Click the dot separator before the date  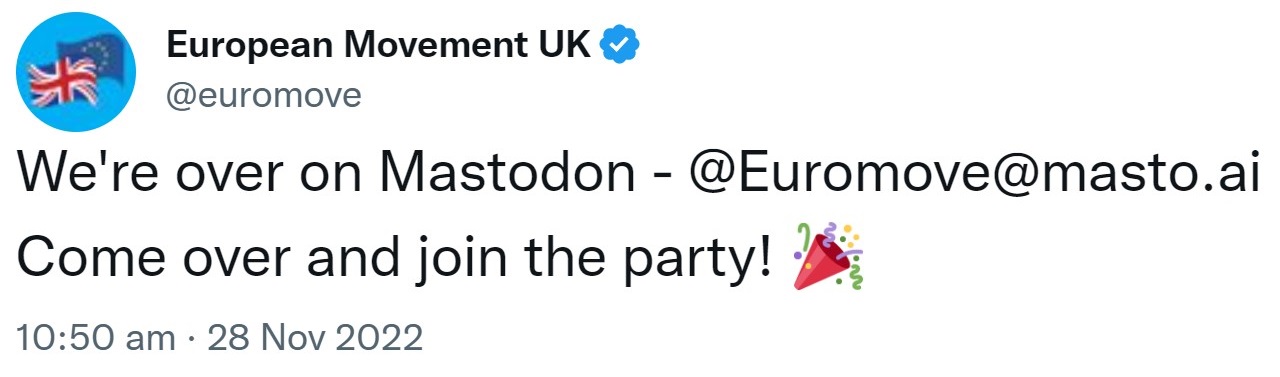coord(190,339)
